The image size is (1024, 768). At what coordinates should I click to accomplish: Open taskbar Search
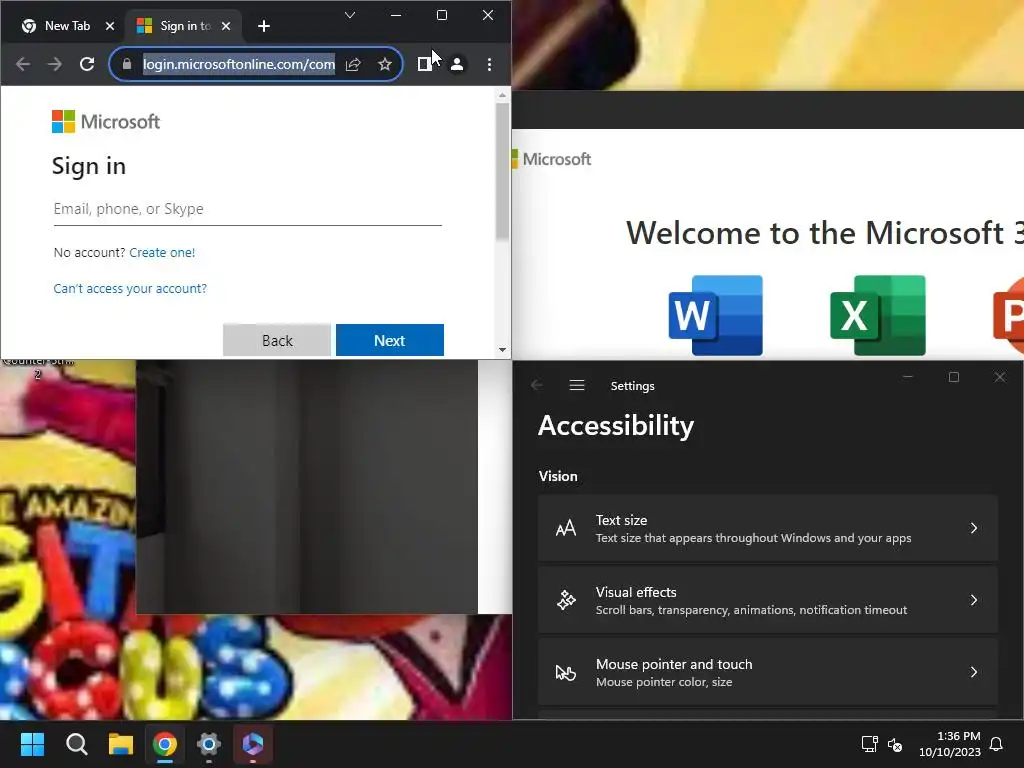[76, 744]
